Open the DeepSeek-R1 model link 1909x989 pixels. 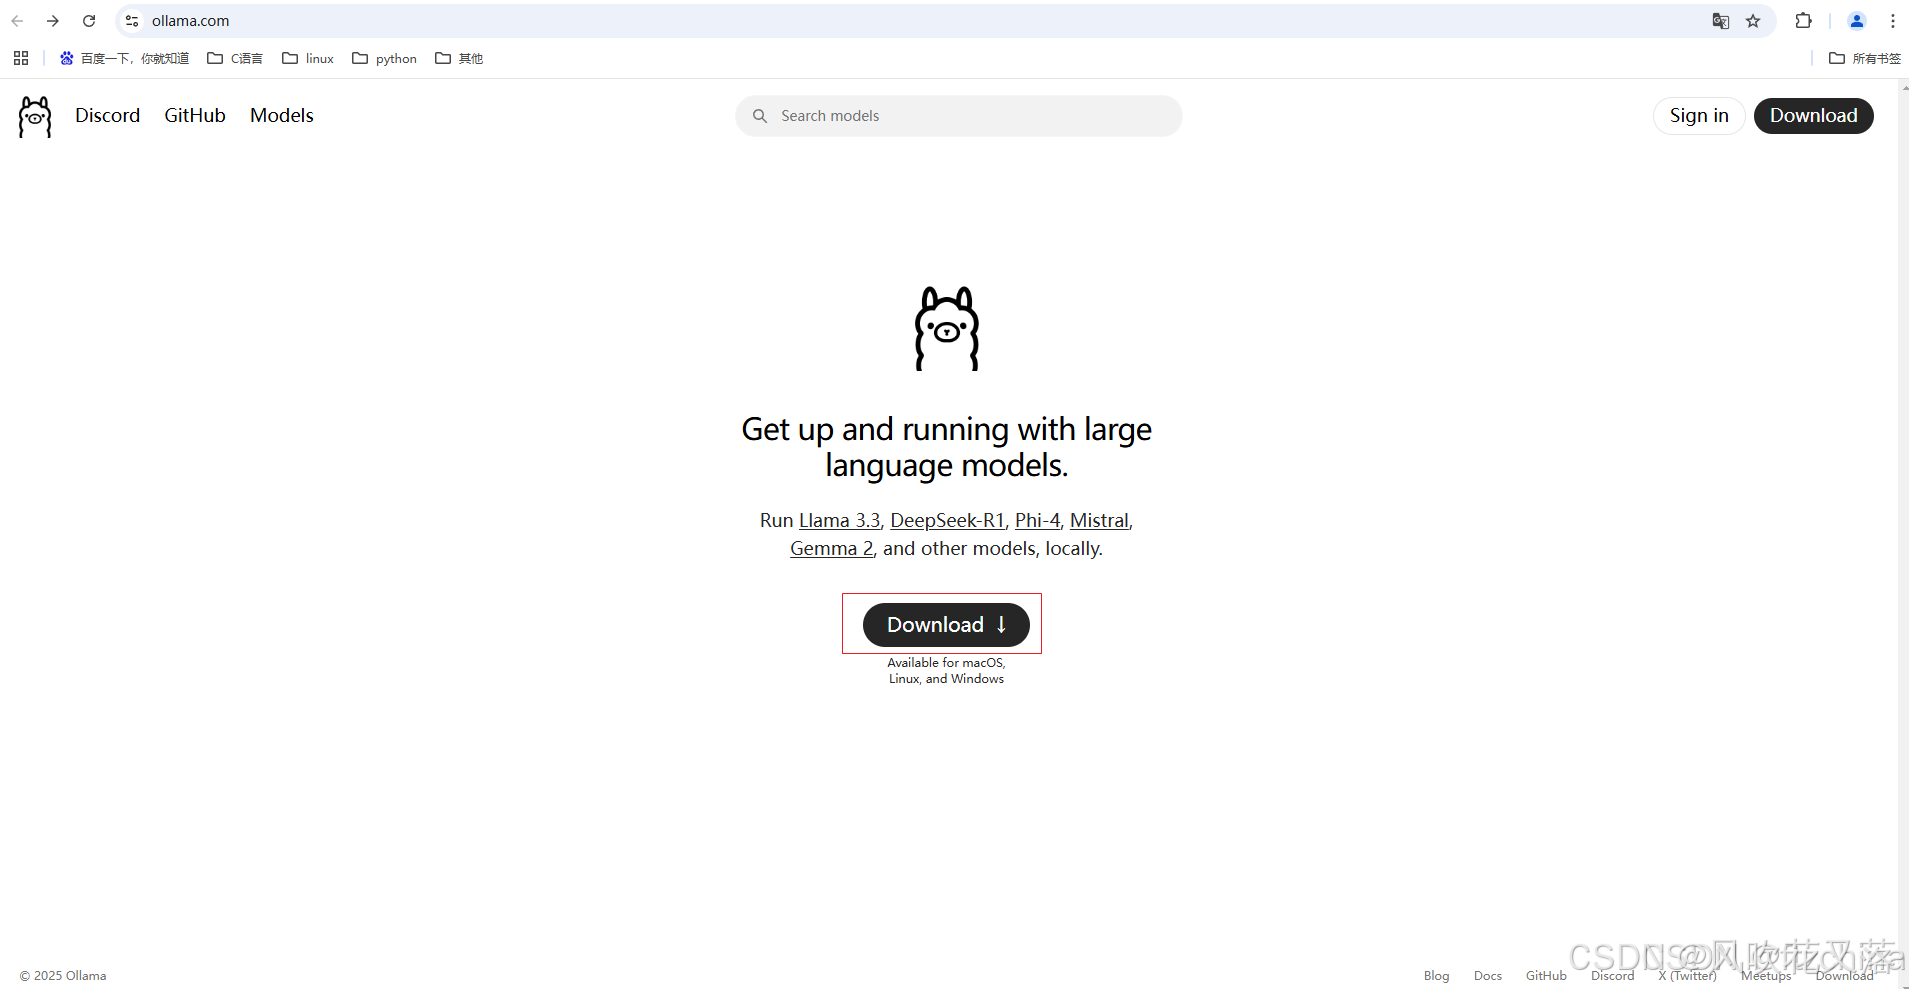(947, 520)
